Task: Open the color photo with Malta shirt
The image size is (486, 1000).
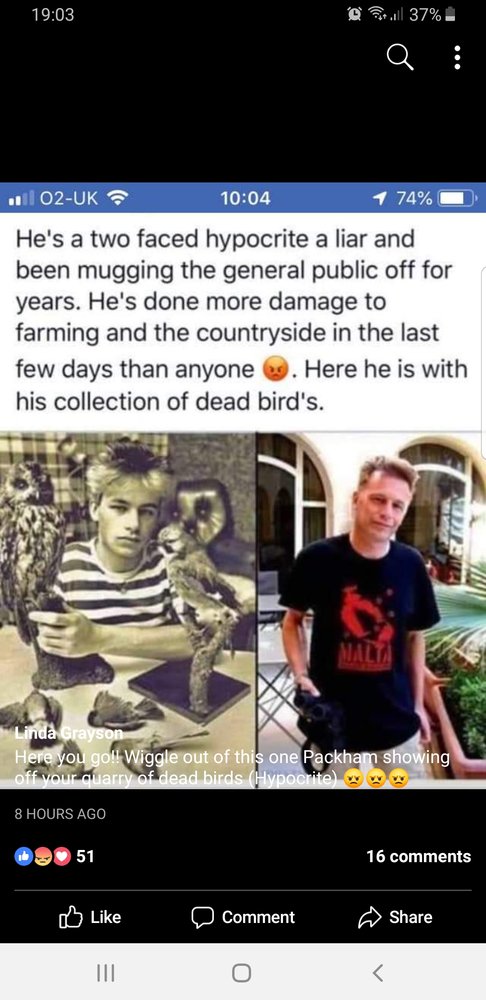Action: (371, 610)
